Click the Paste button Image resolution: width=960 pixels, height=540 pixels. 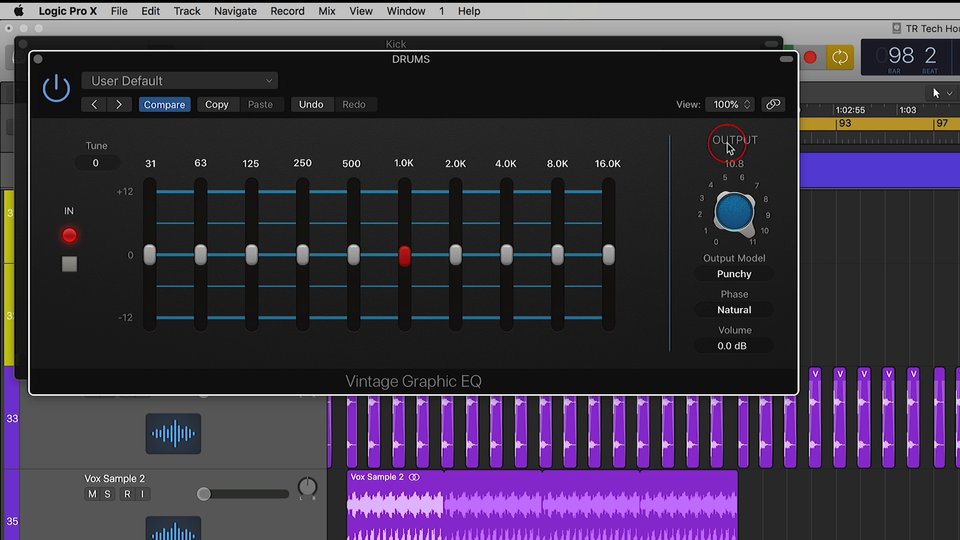point(260,105)
